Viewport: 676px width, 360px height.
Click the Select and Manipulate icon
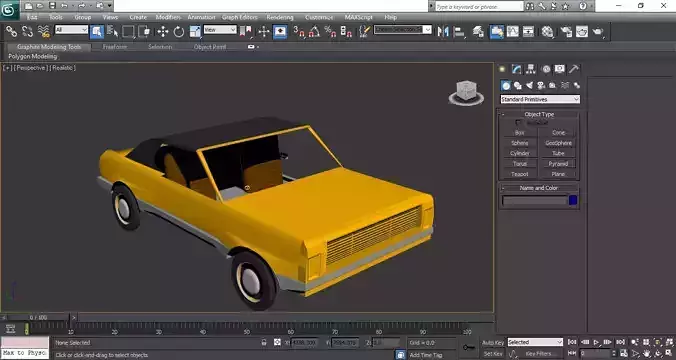(263, 31)
